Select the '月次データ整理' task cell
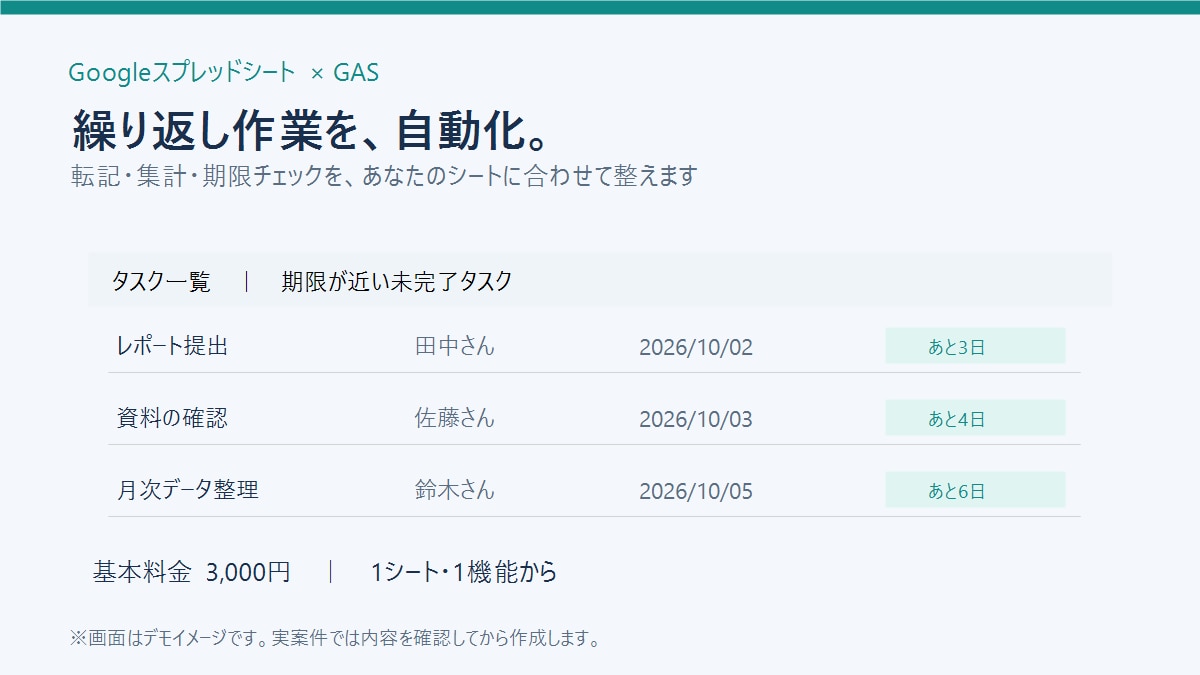Viewport: 1200px width, 675px height. click(188, 491)
